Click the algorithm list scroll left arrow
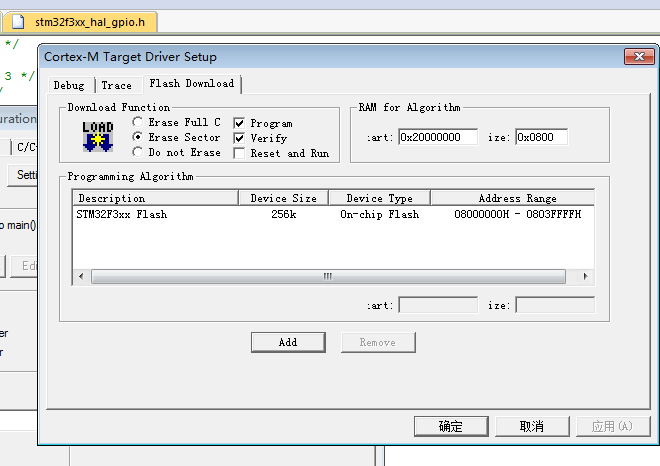This screenshot has width=660, height=466. click(x=81, y=277)
